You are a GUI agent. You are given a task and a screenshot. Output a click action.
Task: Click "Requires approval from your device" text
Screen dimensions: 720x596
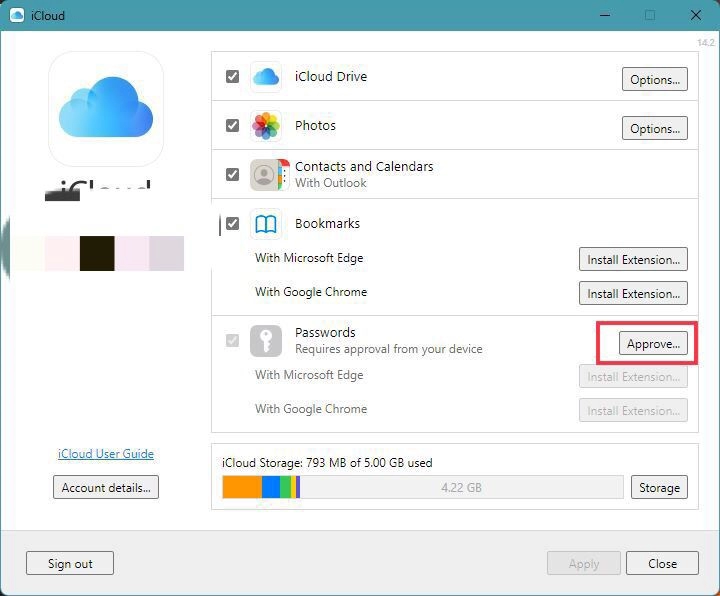(x=388, y=349)
